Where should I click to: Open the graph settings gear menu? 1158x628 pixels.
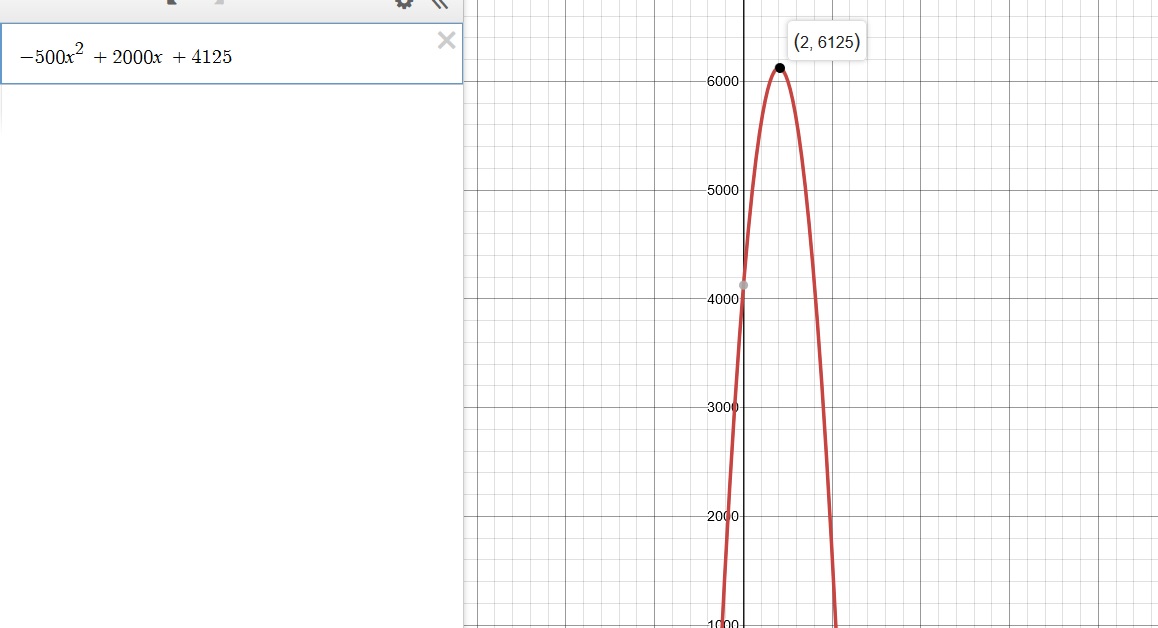[x=404, y=4]
